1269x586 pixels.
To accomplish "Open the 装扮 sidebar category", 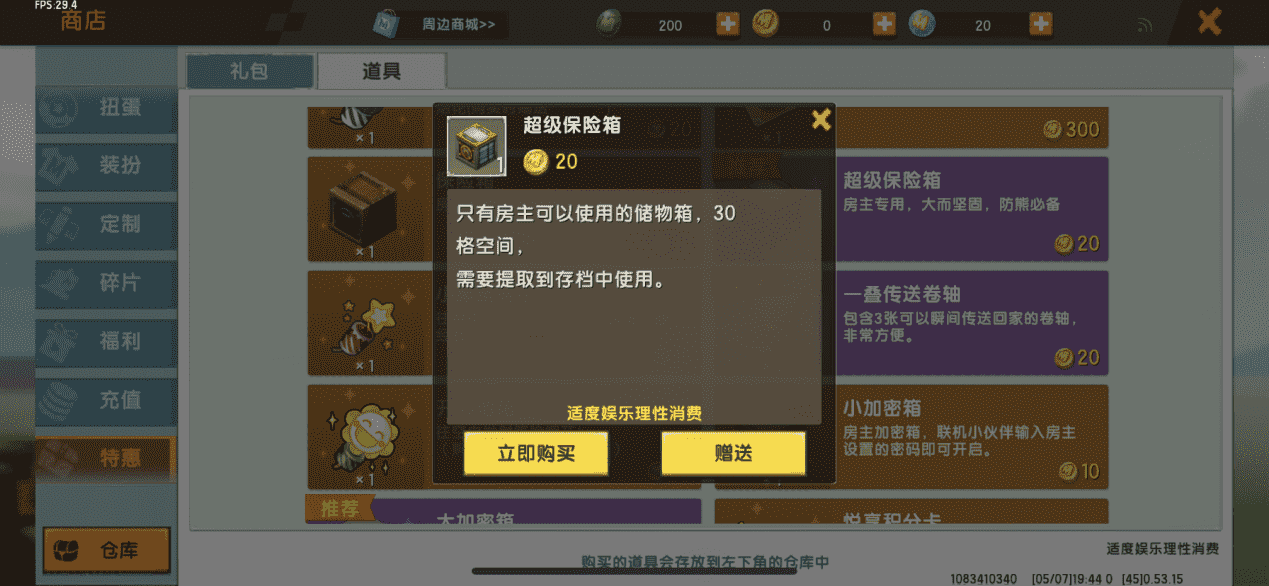I will tap(106, 166).
